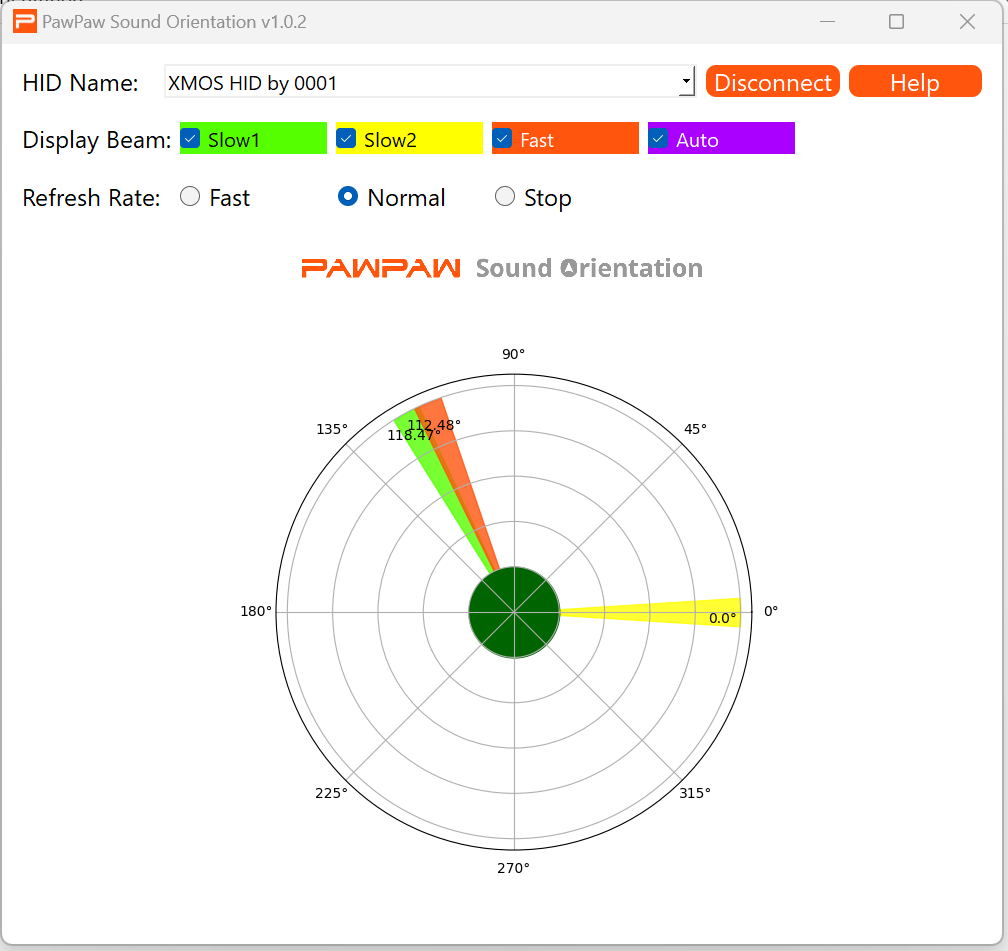1008x951 pixels.
Task: Click the 118.47° beam angle label
Action: coord(413,435)
